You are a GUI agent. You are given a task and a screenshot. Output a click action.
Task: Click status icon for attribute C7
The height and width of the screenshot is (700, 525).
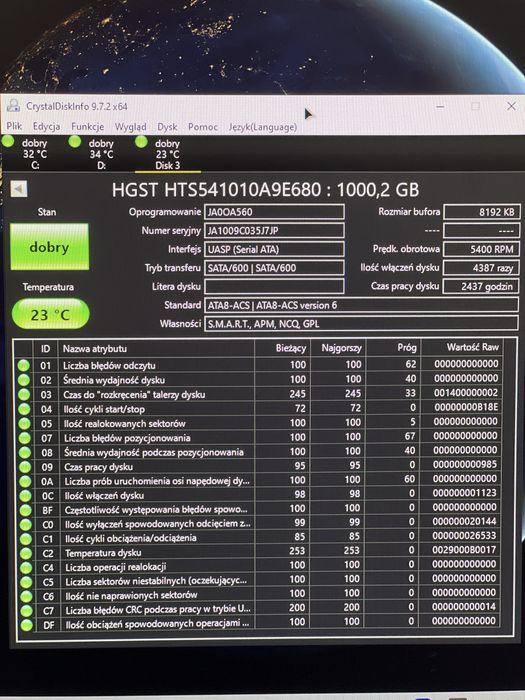click(x=27, y=611)
